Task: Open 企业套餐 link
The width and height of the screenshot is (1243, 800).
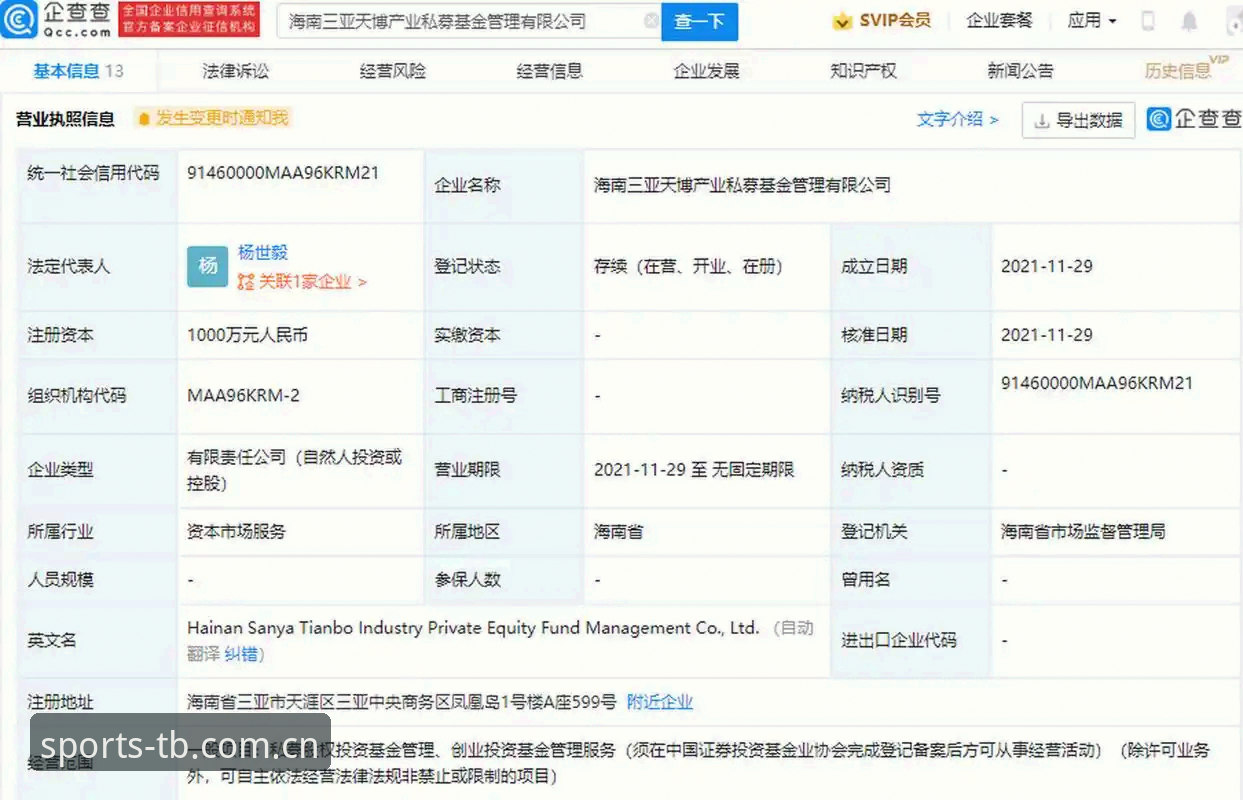Action: click(x=999, y=20)
